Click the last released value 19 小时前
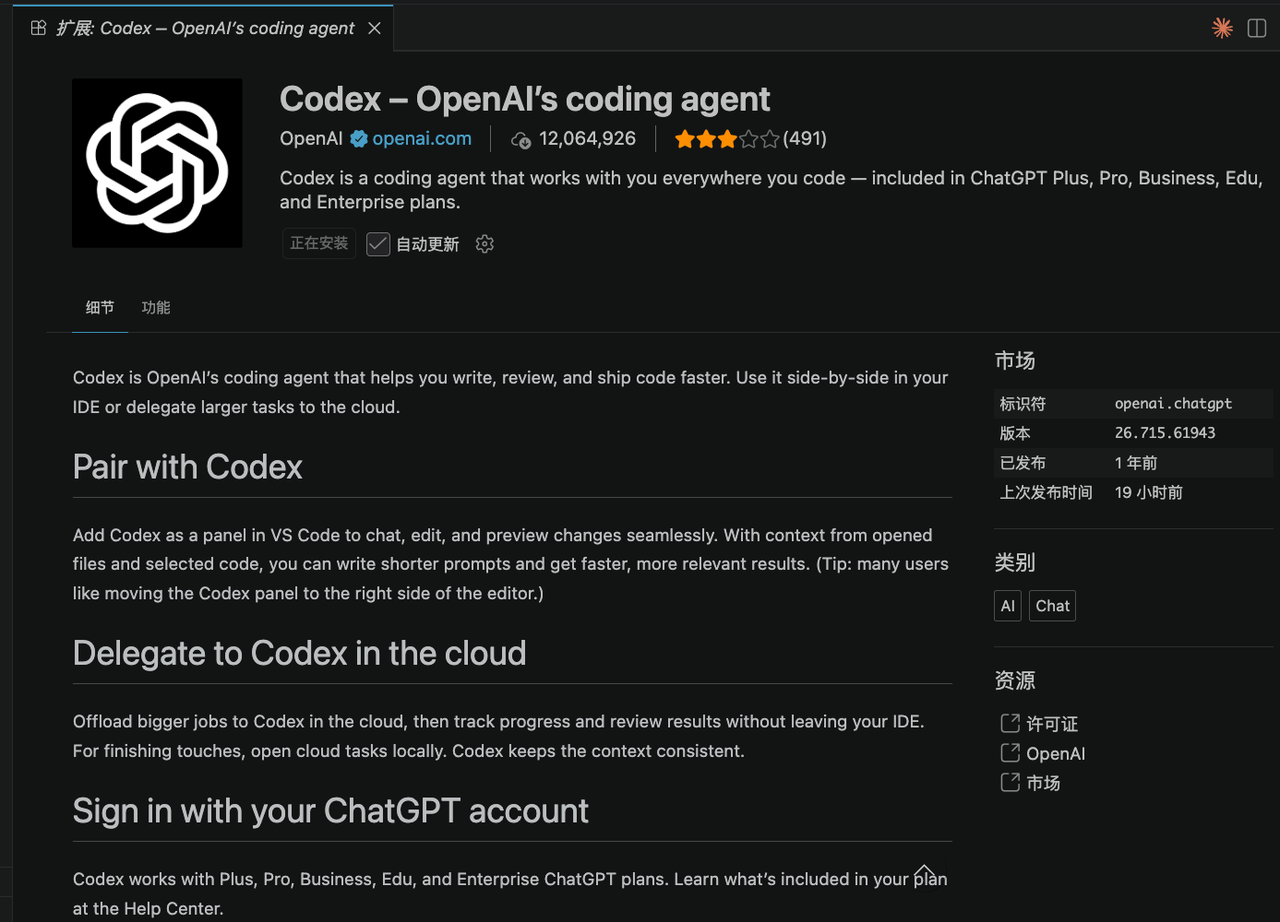 coord(1149,492)
